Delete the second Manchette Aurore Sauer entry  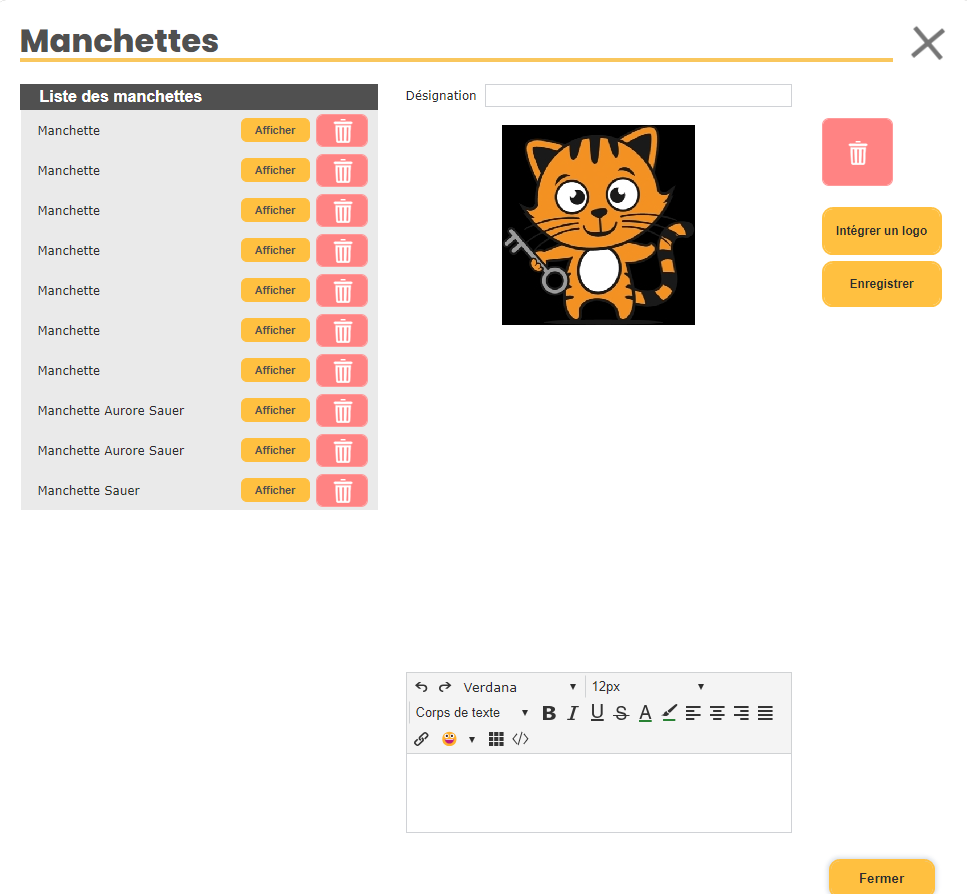342,451
